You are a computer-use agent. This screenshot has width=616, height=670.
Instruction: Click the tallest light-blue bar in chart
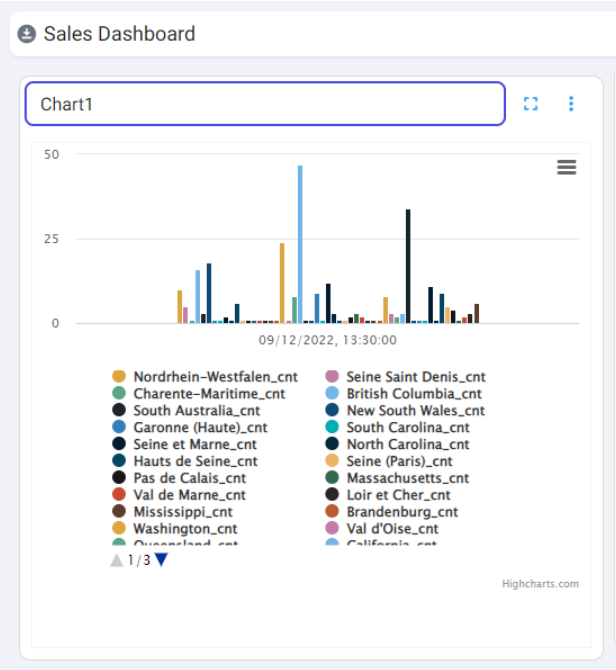coord(300,244)
